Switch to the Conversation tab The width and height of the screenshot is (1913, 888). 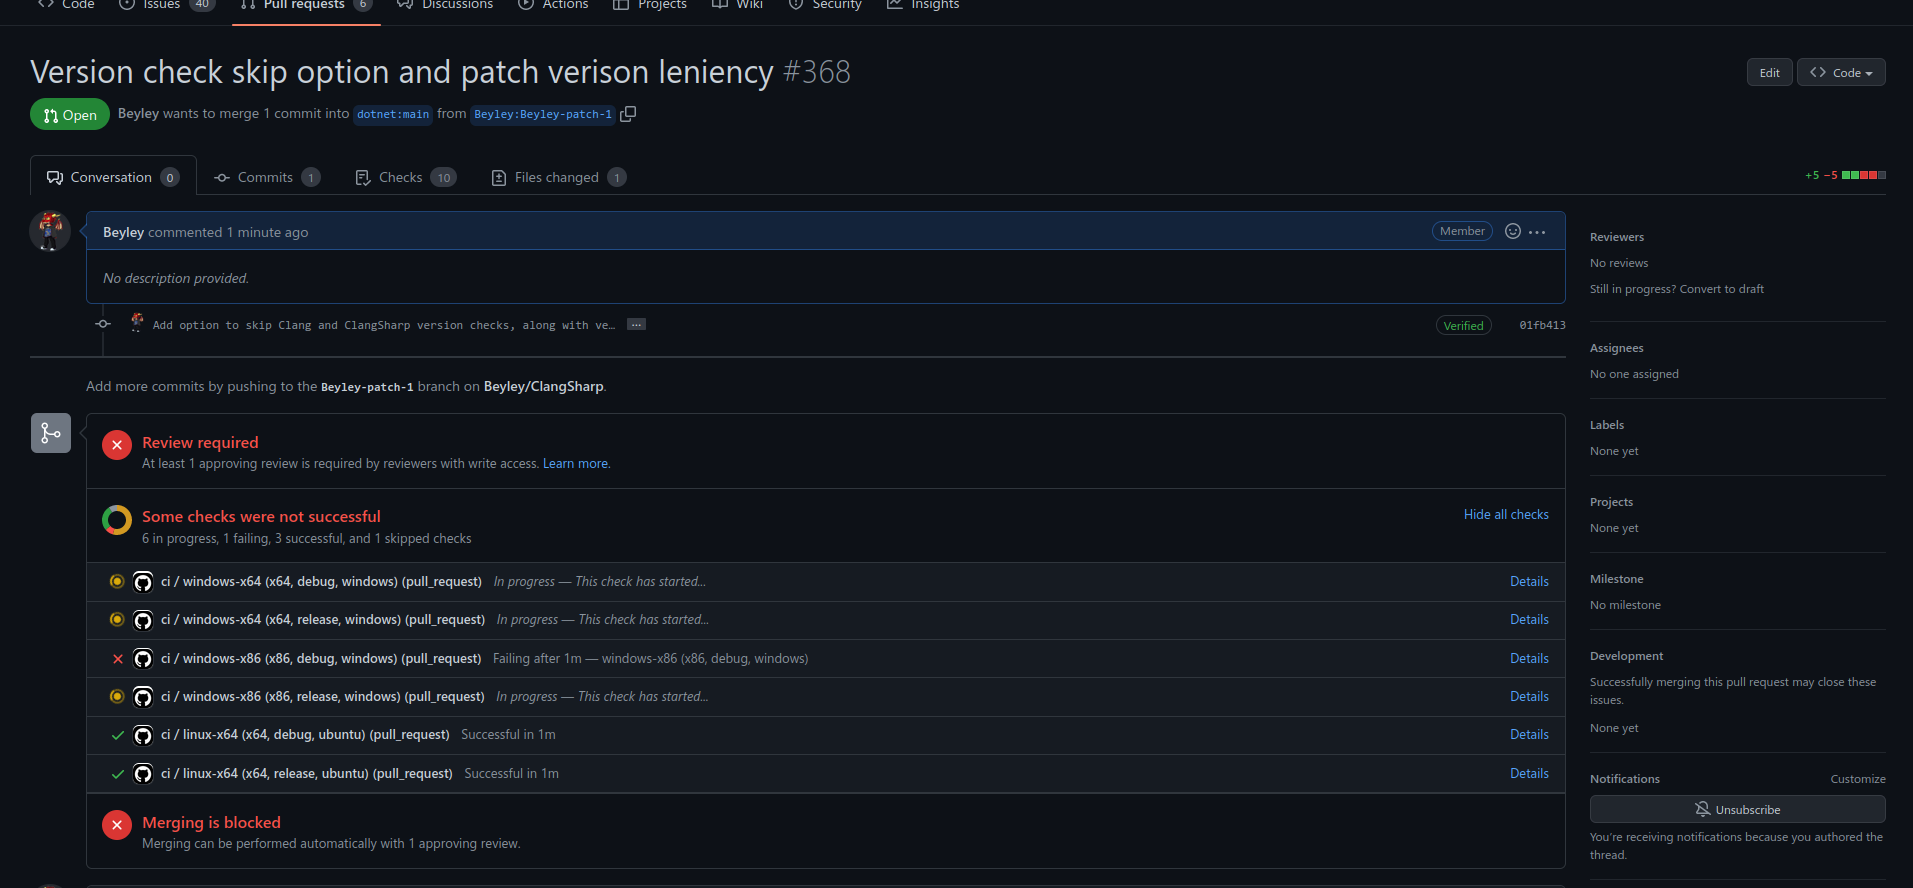tap(113, 177)
